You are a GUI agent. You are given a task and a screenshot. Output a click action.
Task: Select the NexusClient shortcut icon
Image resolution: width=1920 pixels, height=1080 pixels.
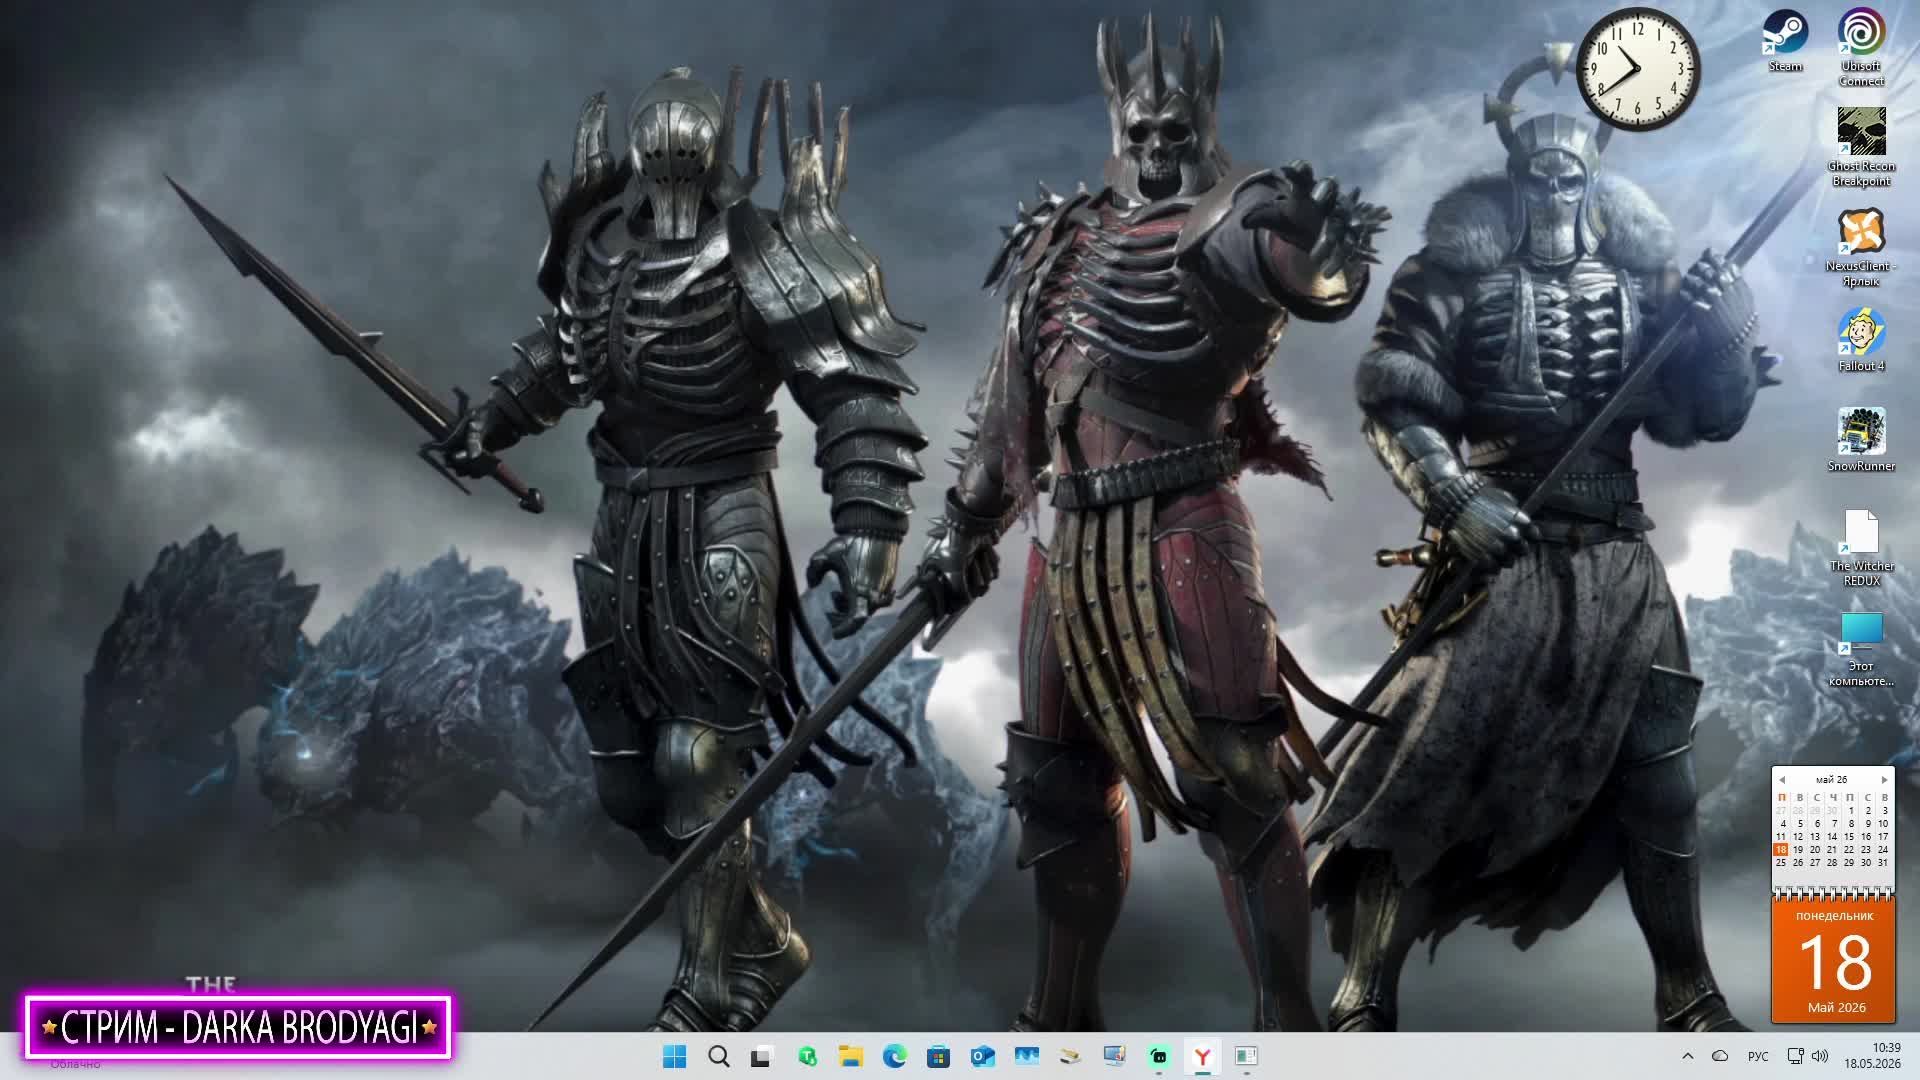click(1861, 247)
